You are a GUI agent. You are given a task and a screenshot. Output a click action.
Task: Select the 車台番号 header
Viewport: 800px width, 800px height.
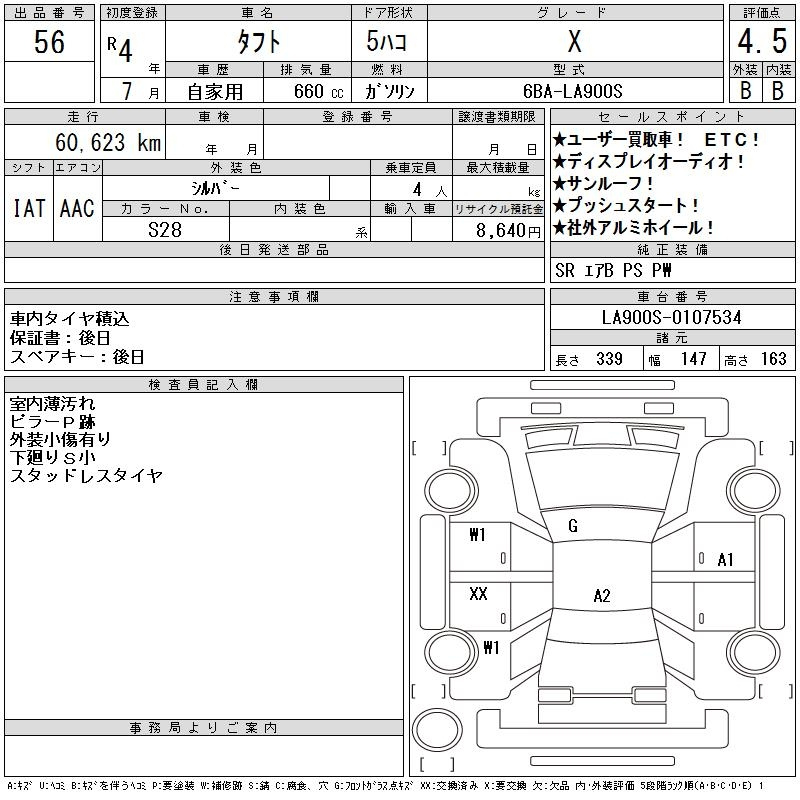click(672, 296)
